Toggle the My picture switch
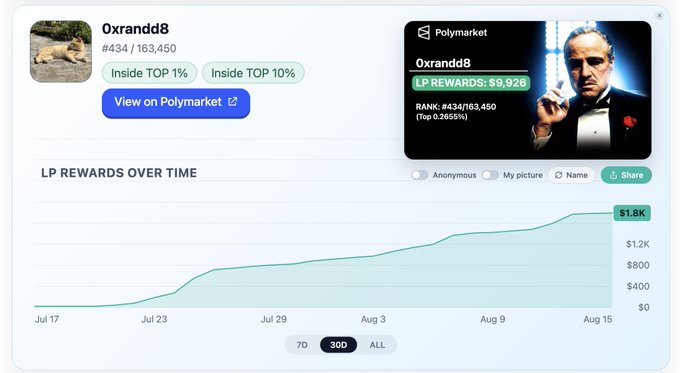This screenshot has height=373, width=680. point(490,175)
